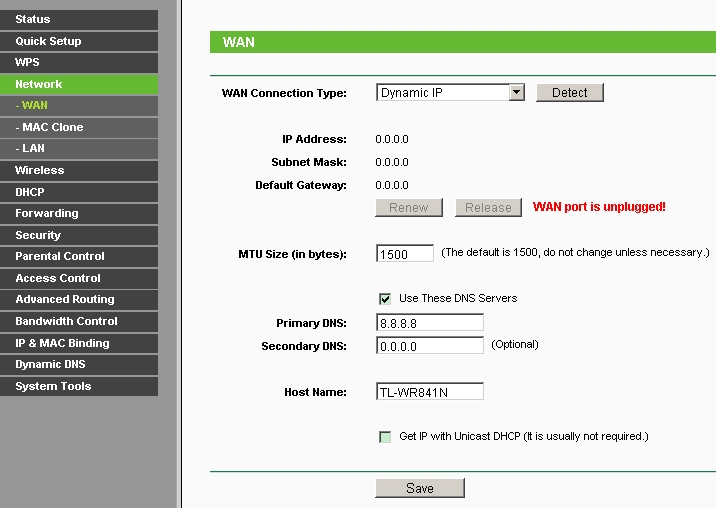This screenshot has width=716, height=508.
Task: Click the Host Name input field
Action: (x=430, y=392)
